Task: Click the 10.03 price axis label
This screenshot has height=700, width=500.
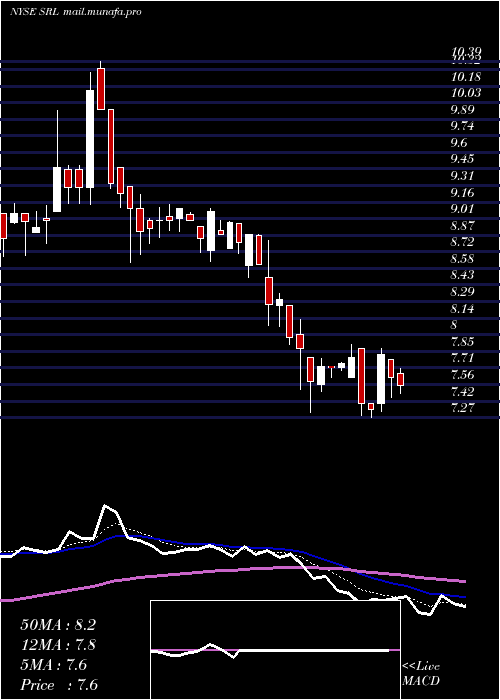Action: tap(466, 93)
